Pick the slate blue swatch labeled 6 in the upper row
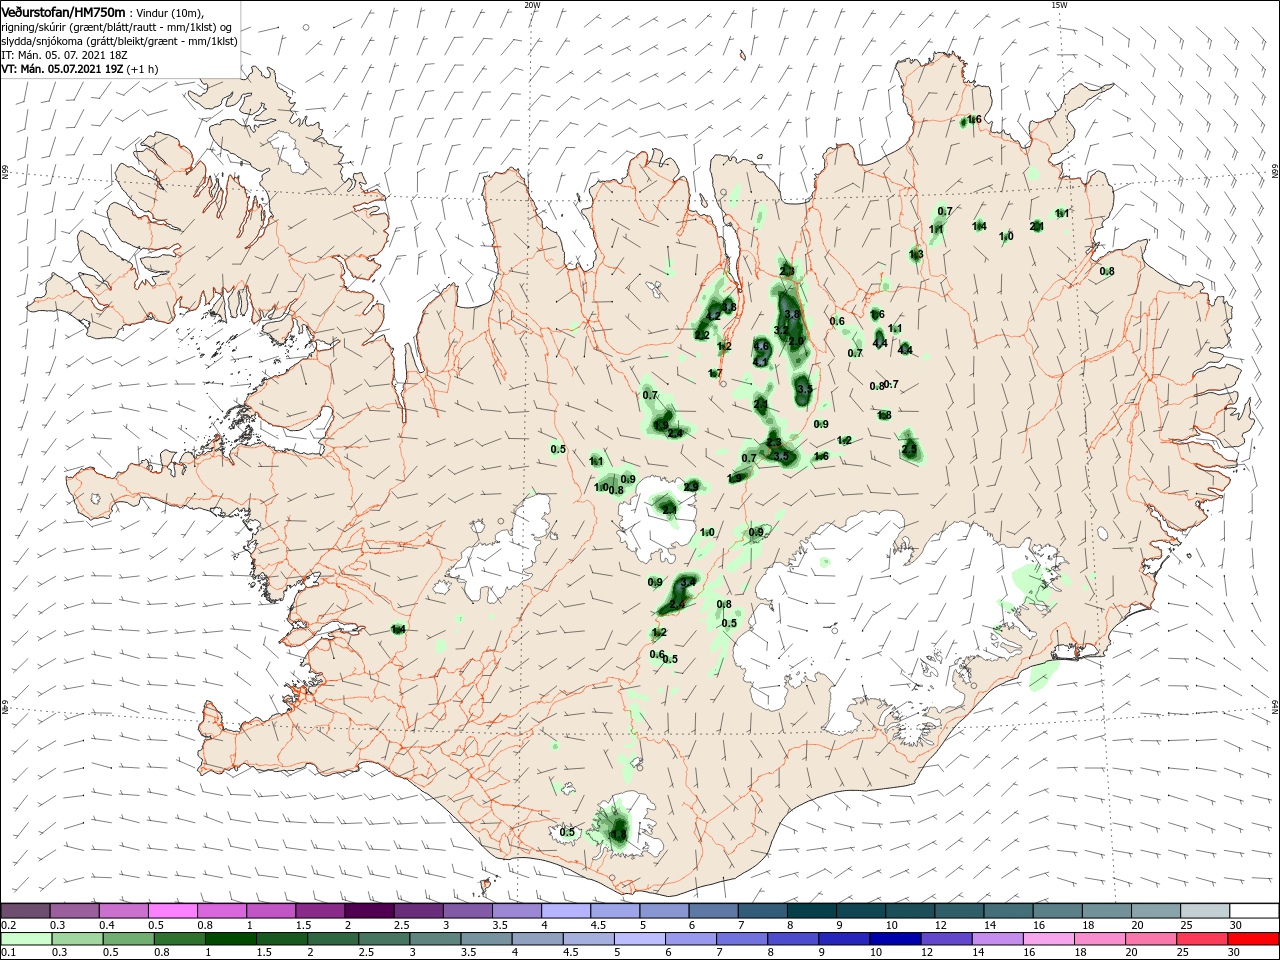 tap(714, 911)
